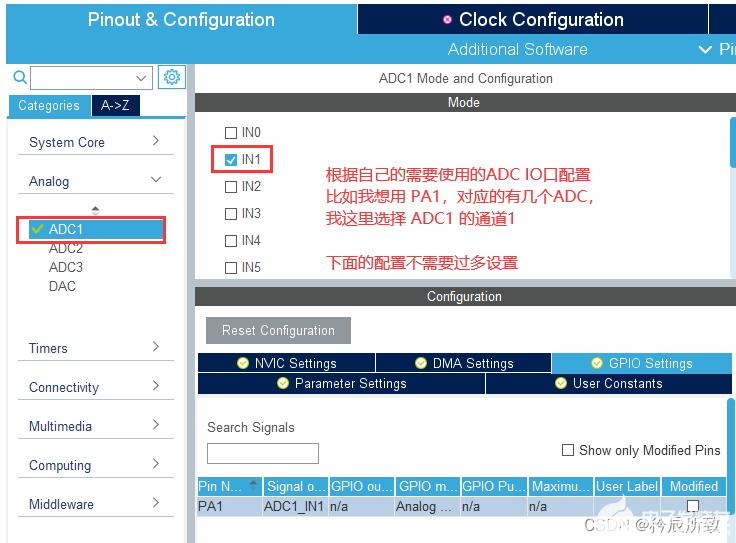Enable the IN3 checkbox
The height and width of the screenshot is (543, 736).
pos(231,214)
